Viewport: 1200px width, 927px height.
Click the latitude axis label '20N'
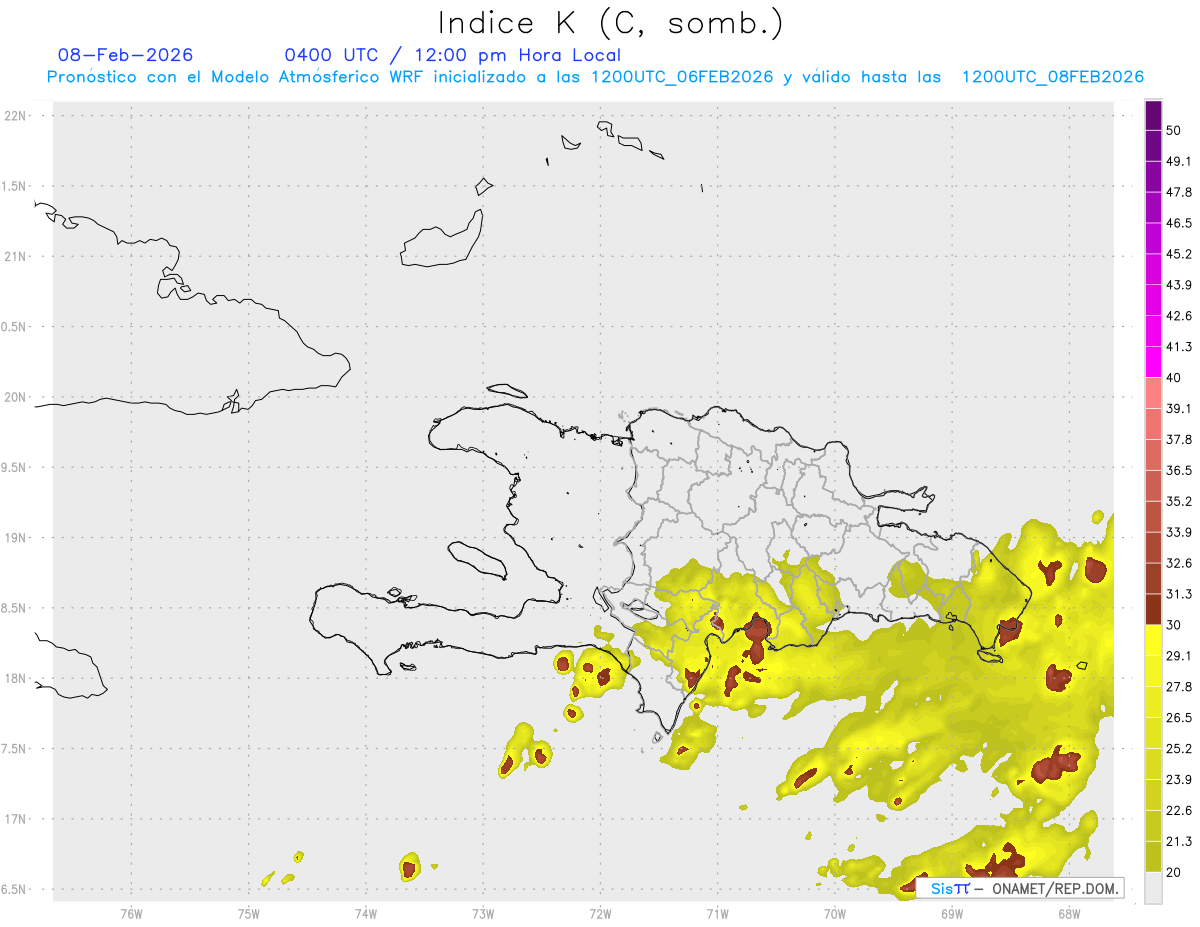(x=15, y=397)
